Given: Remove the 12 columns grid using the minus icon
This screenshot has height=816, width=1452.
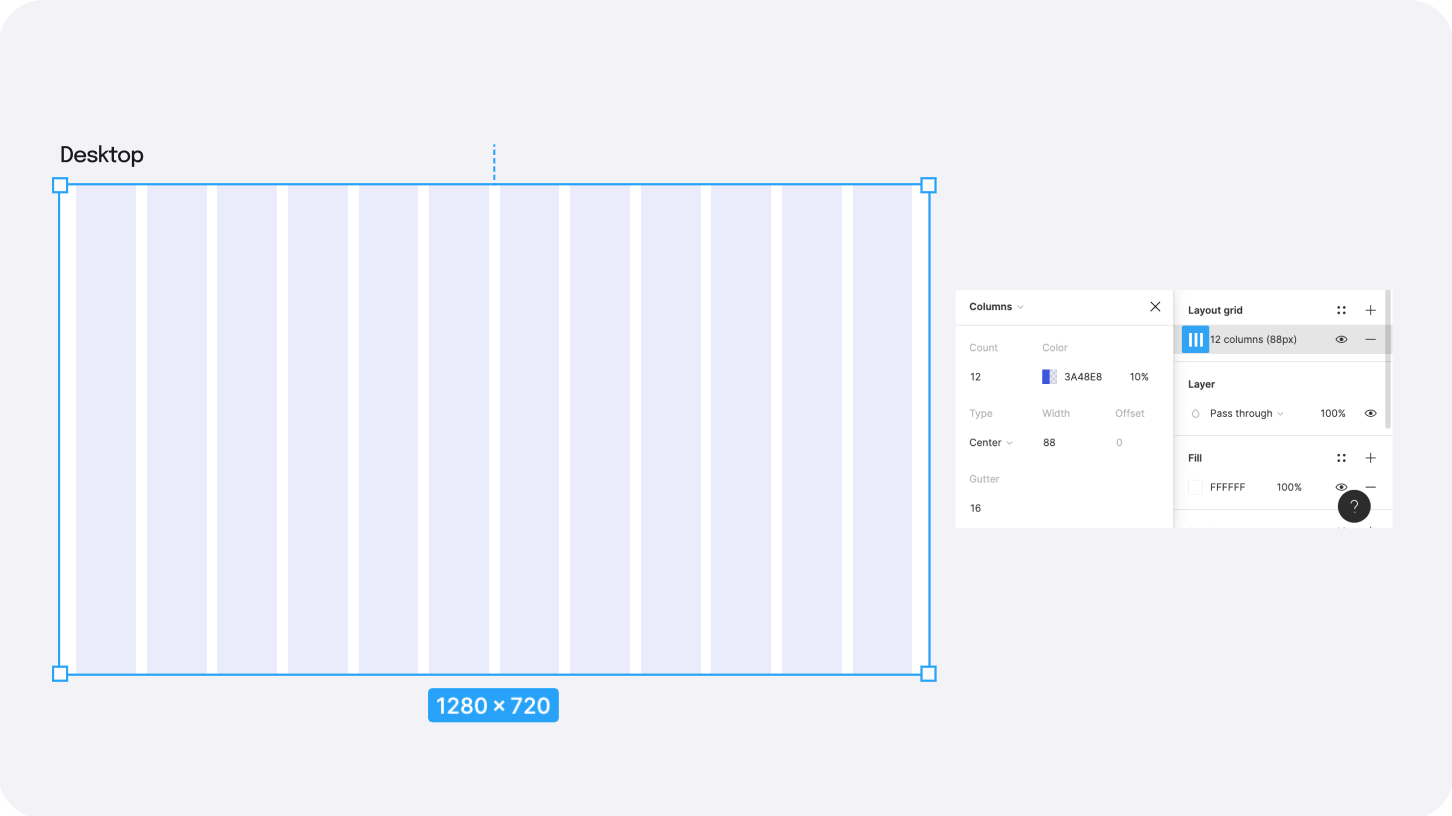Looking at the screenshot, I should (1370, 339).
